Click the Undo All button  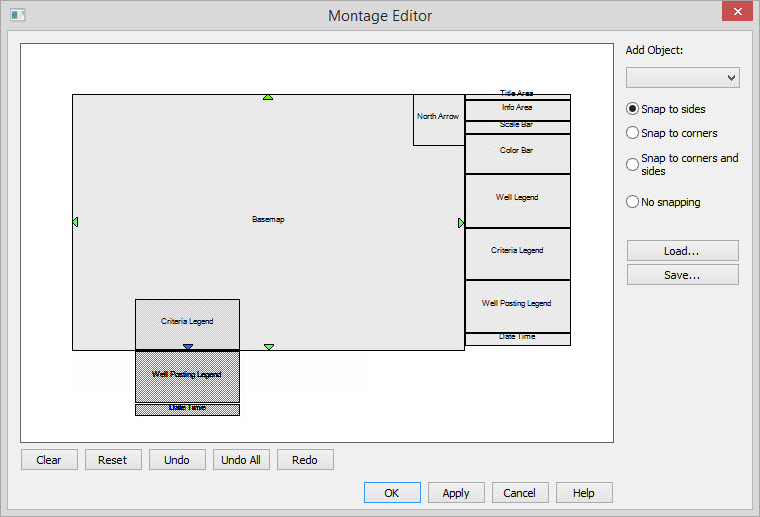[241, 460]
